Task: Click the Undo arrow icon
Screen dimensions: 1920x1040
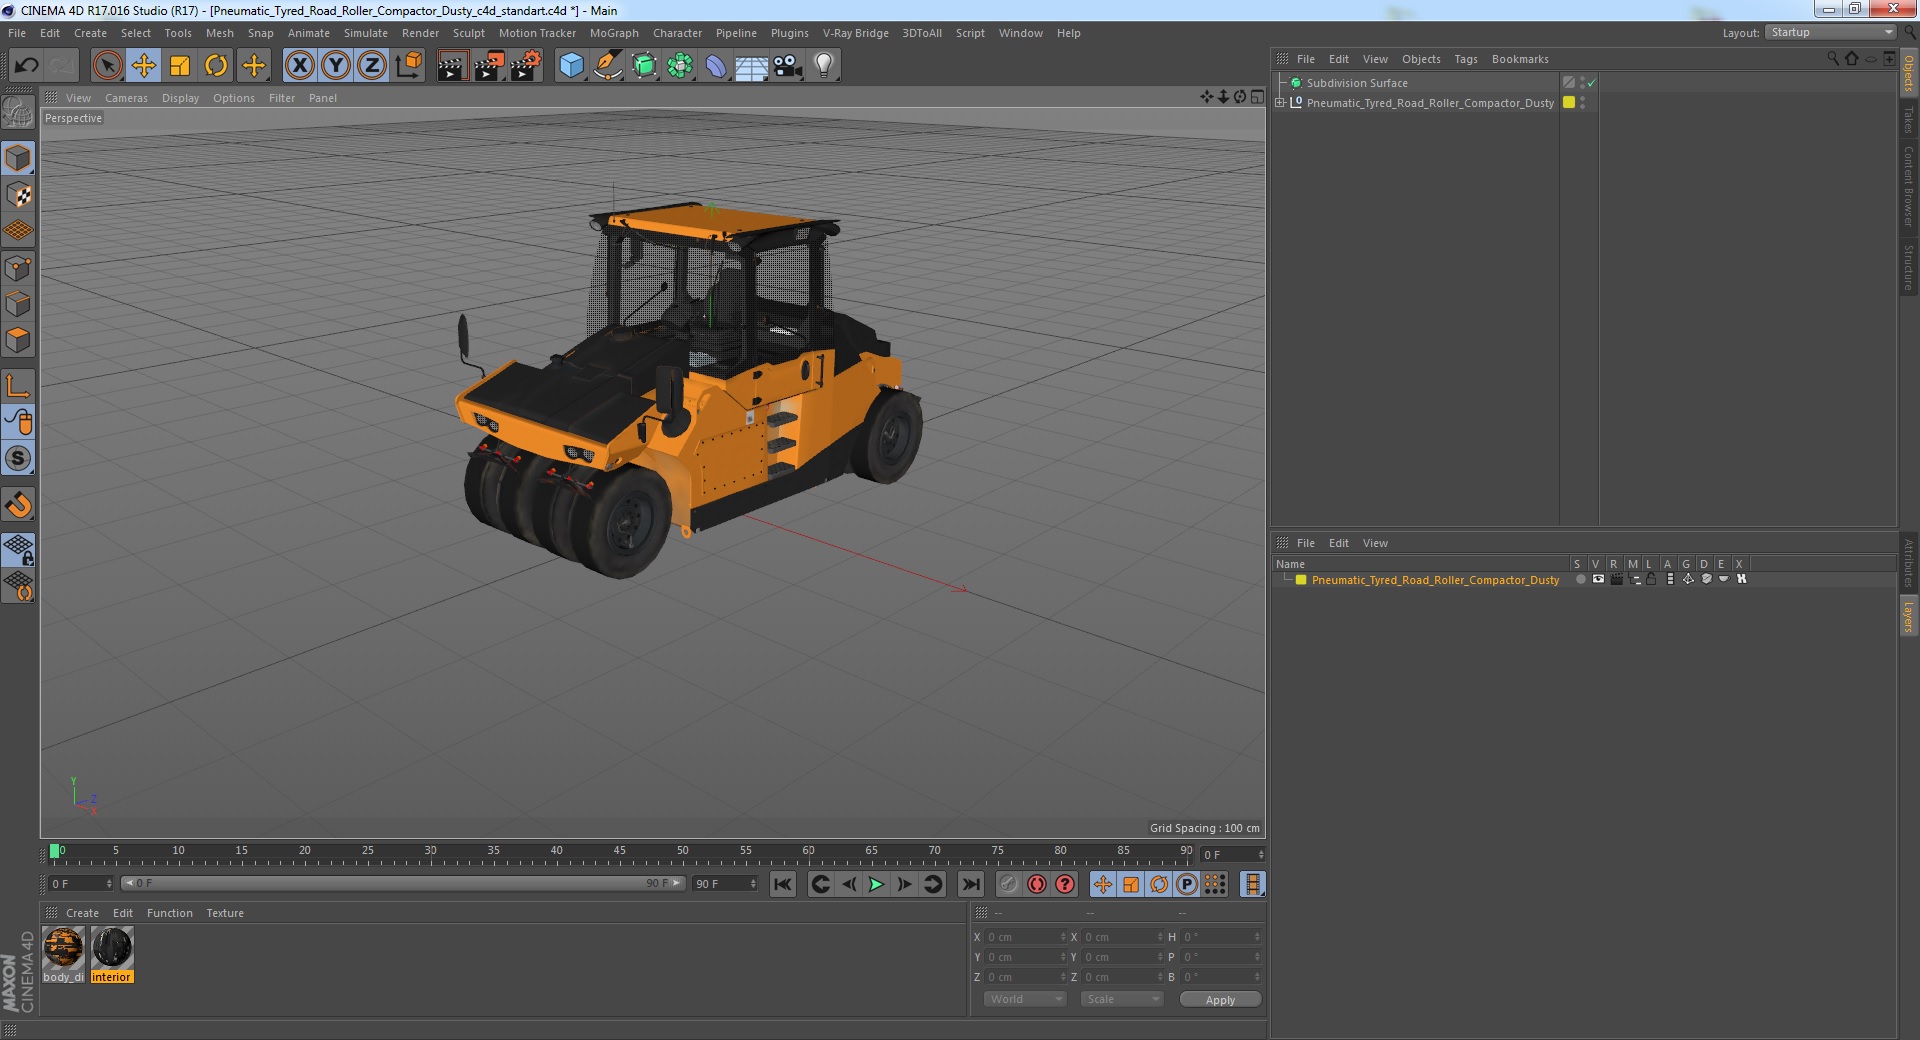Action: point(26,66)
